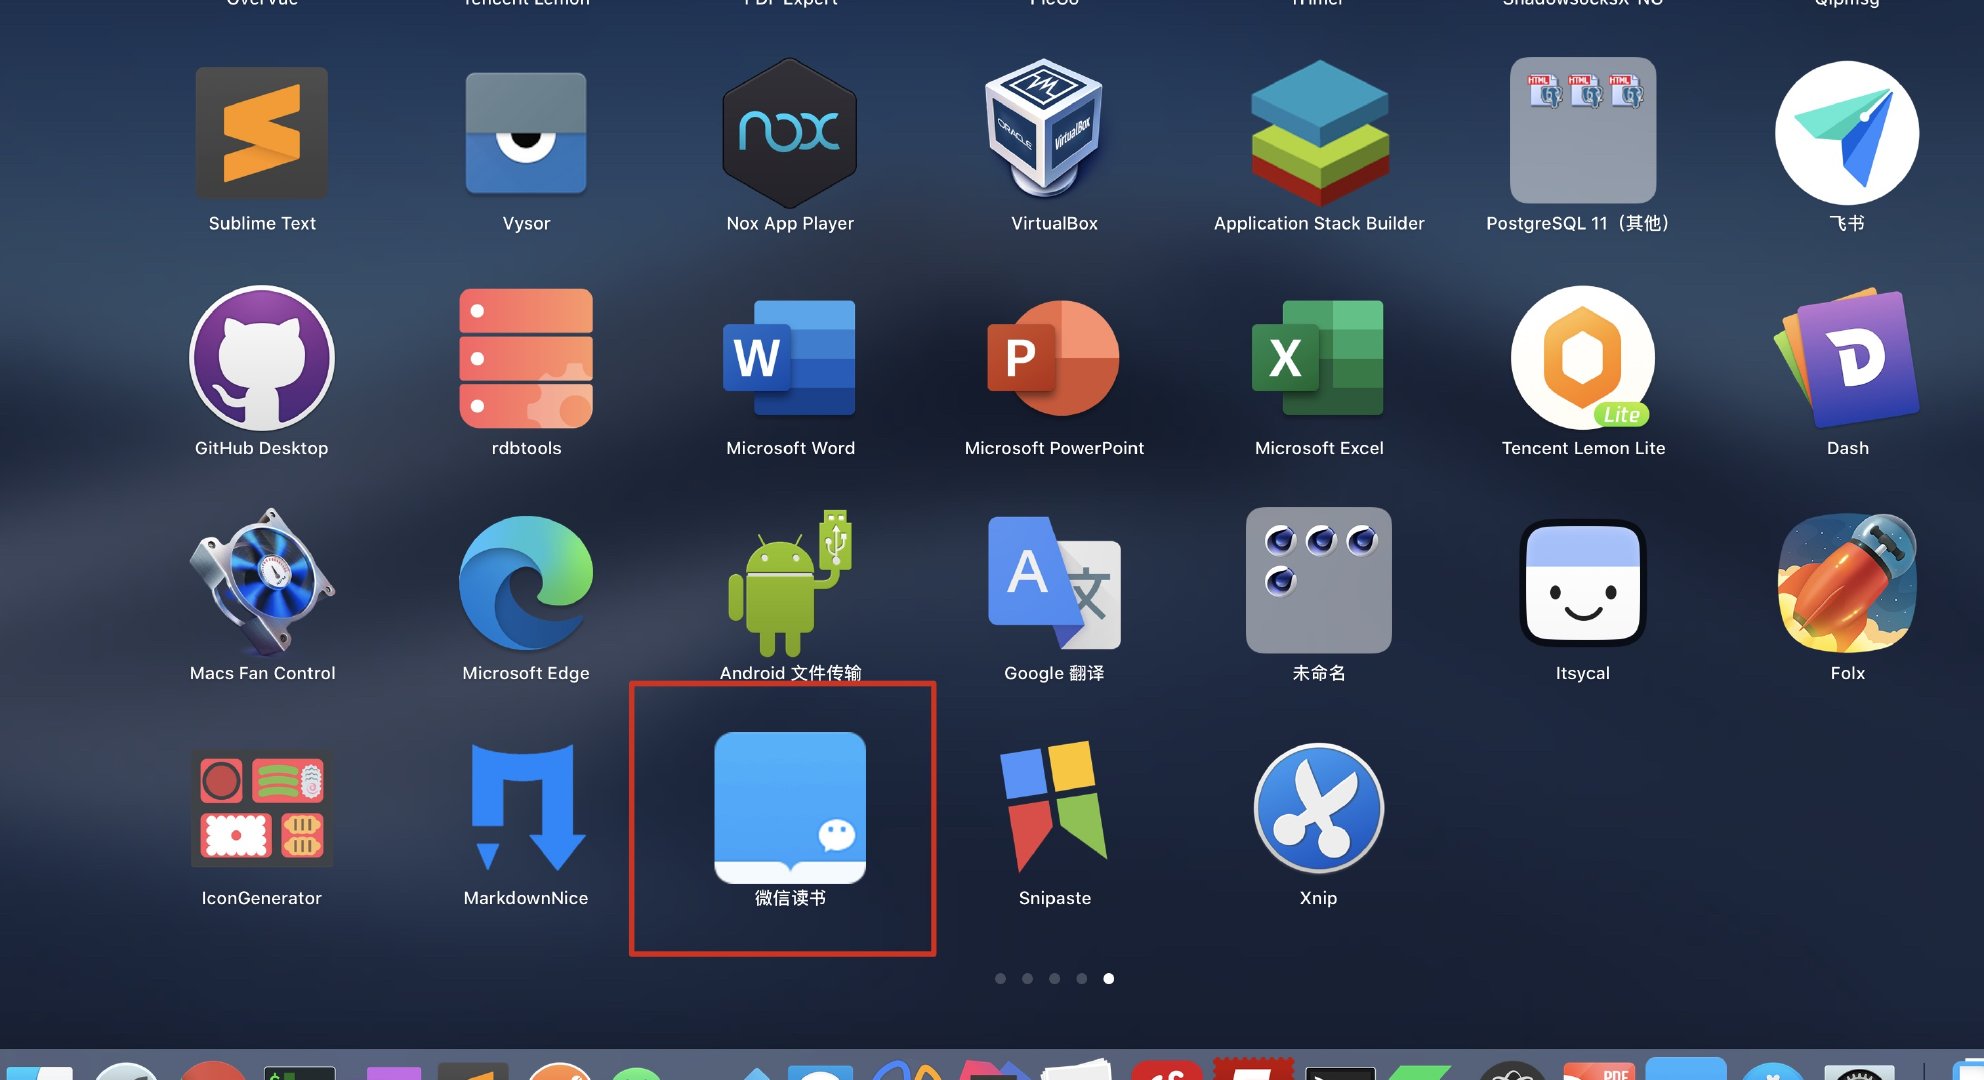This screenshot has height=1080, width=1984.
Task: Launch Macs Fan Control
Action: (x=262, y=582)
